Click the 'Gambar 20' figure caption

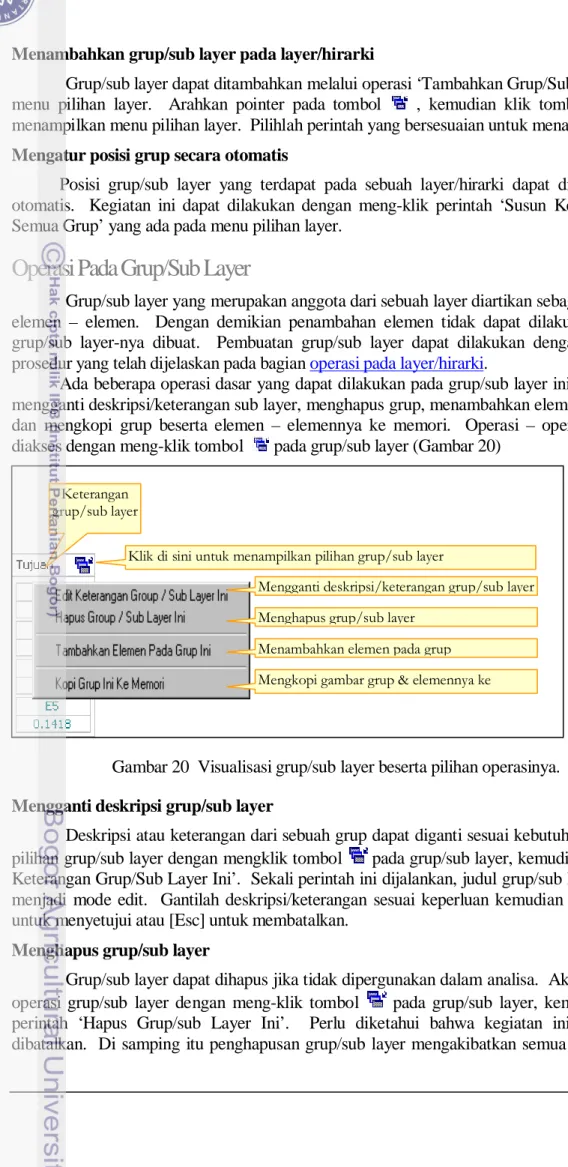(x=336, y=767)
